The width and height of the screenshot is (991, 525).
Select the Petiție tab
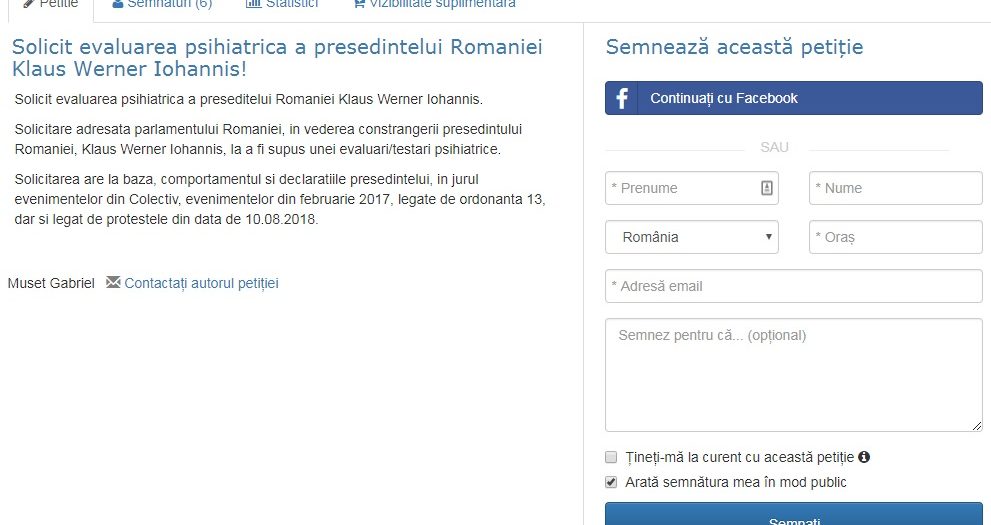tap(50, 5)
